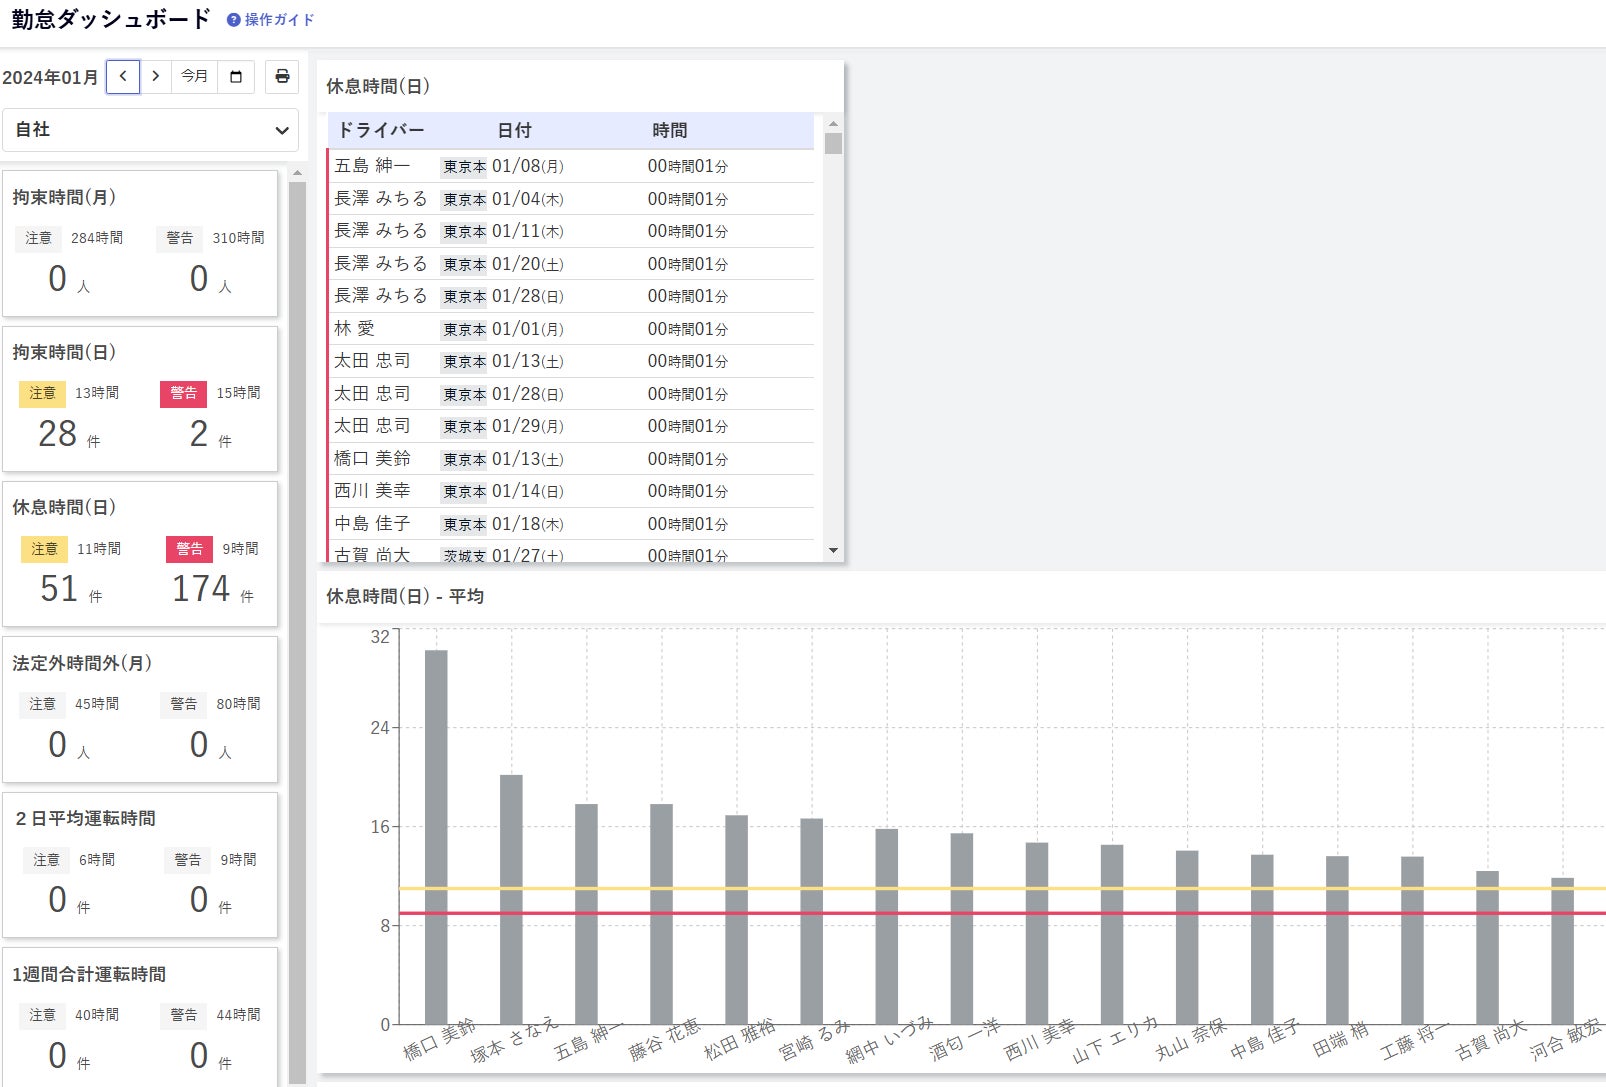The width and height of the screenshot is (1606, 1087).
Task: Click red 警告 badge in 休息時間(日) card
Action: tap(189, 549)
